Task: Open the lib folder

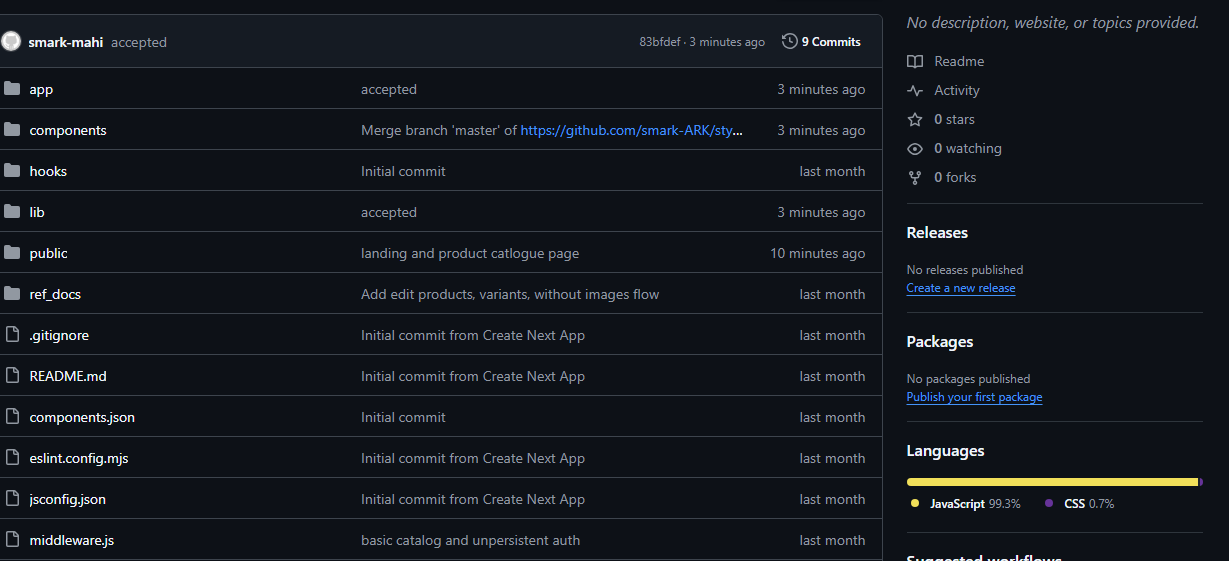Action: pyautogui.click(x=37, y=212)
